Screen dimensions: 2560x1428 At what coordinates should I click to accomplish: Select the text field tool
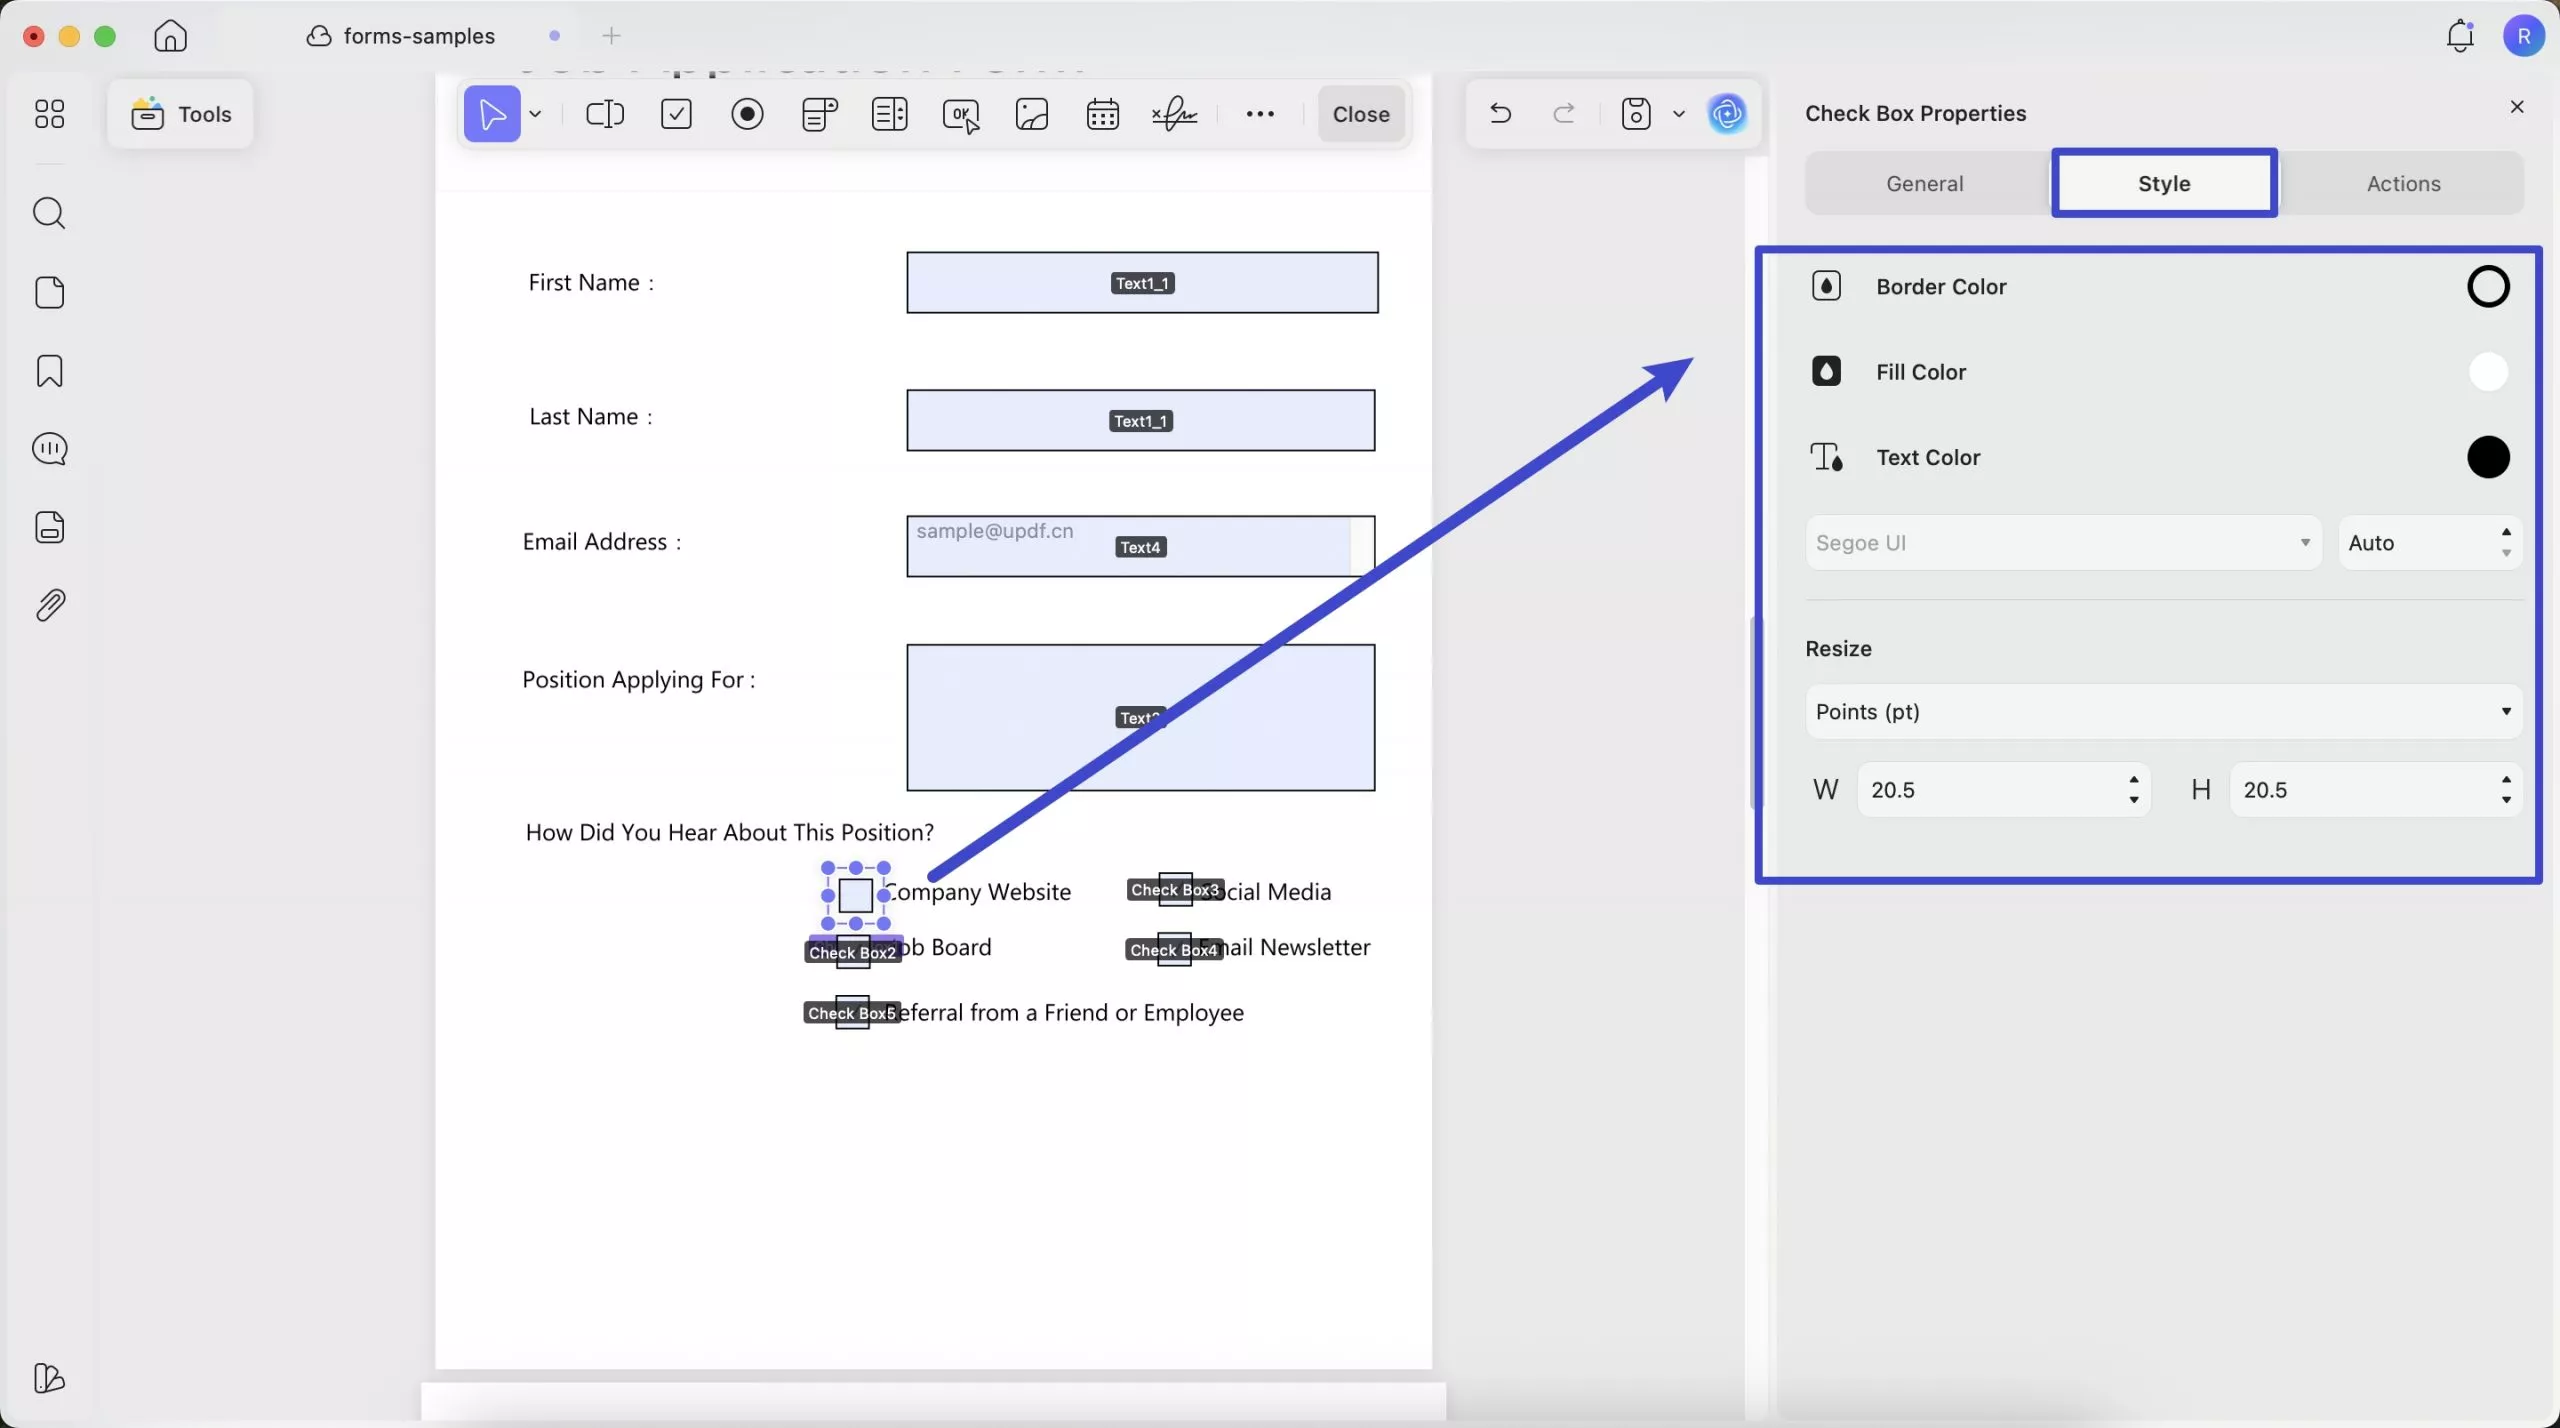(605, 113)
